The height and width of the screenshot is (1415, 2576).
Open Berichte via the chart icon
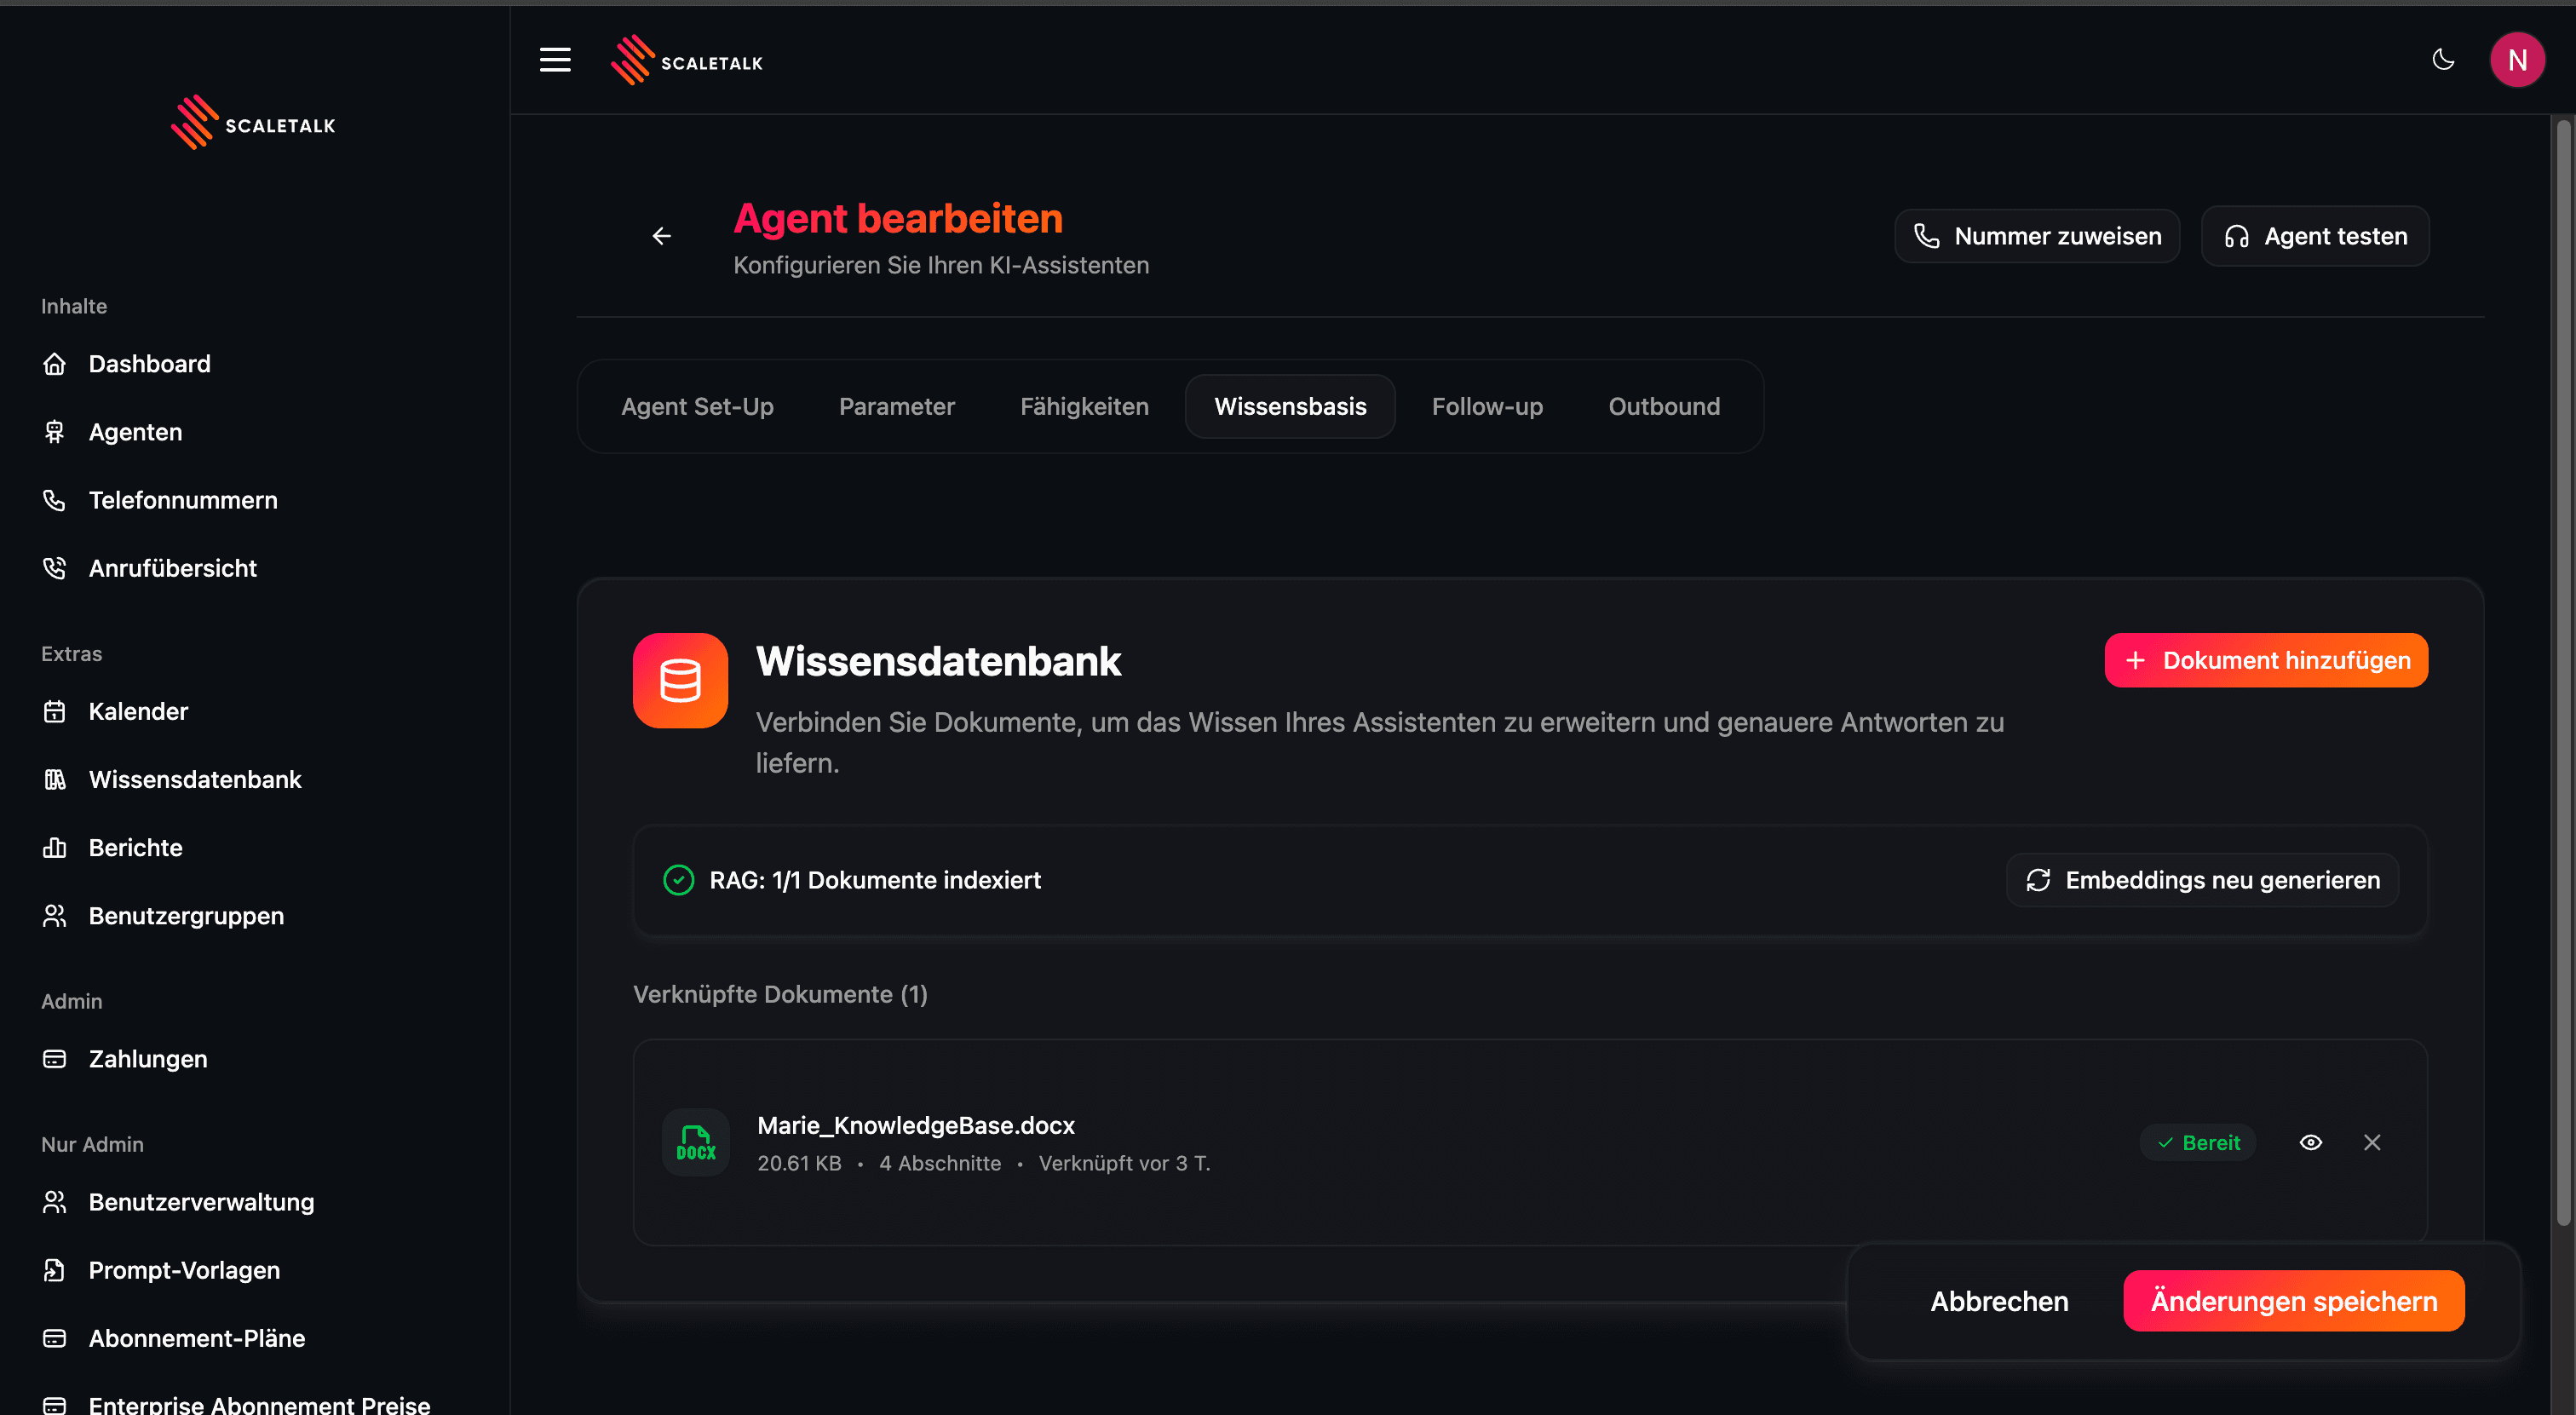coord(55,847)
